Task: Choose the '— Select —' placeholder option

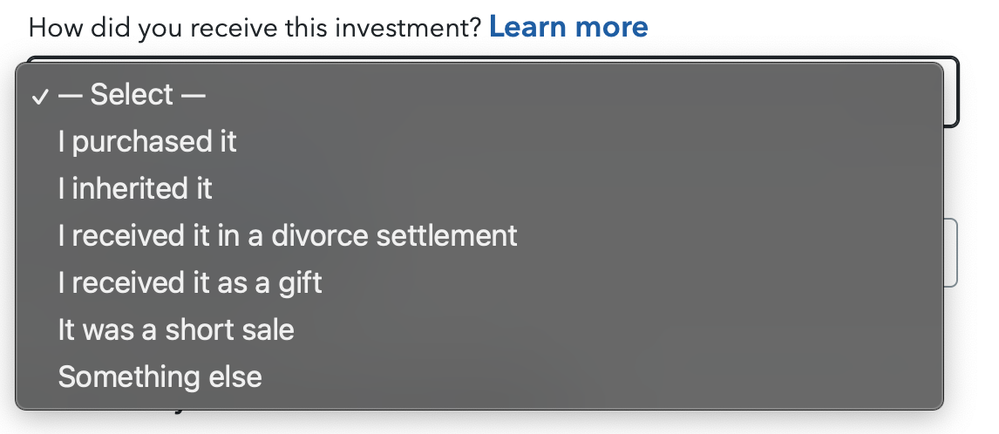Action: [x=479, y=95]
